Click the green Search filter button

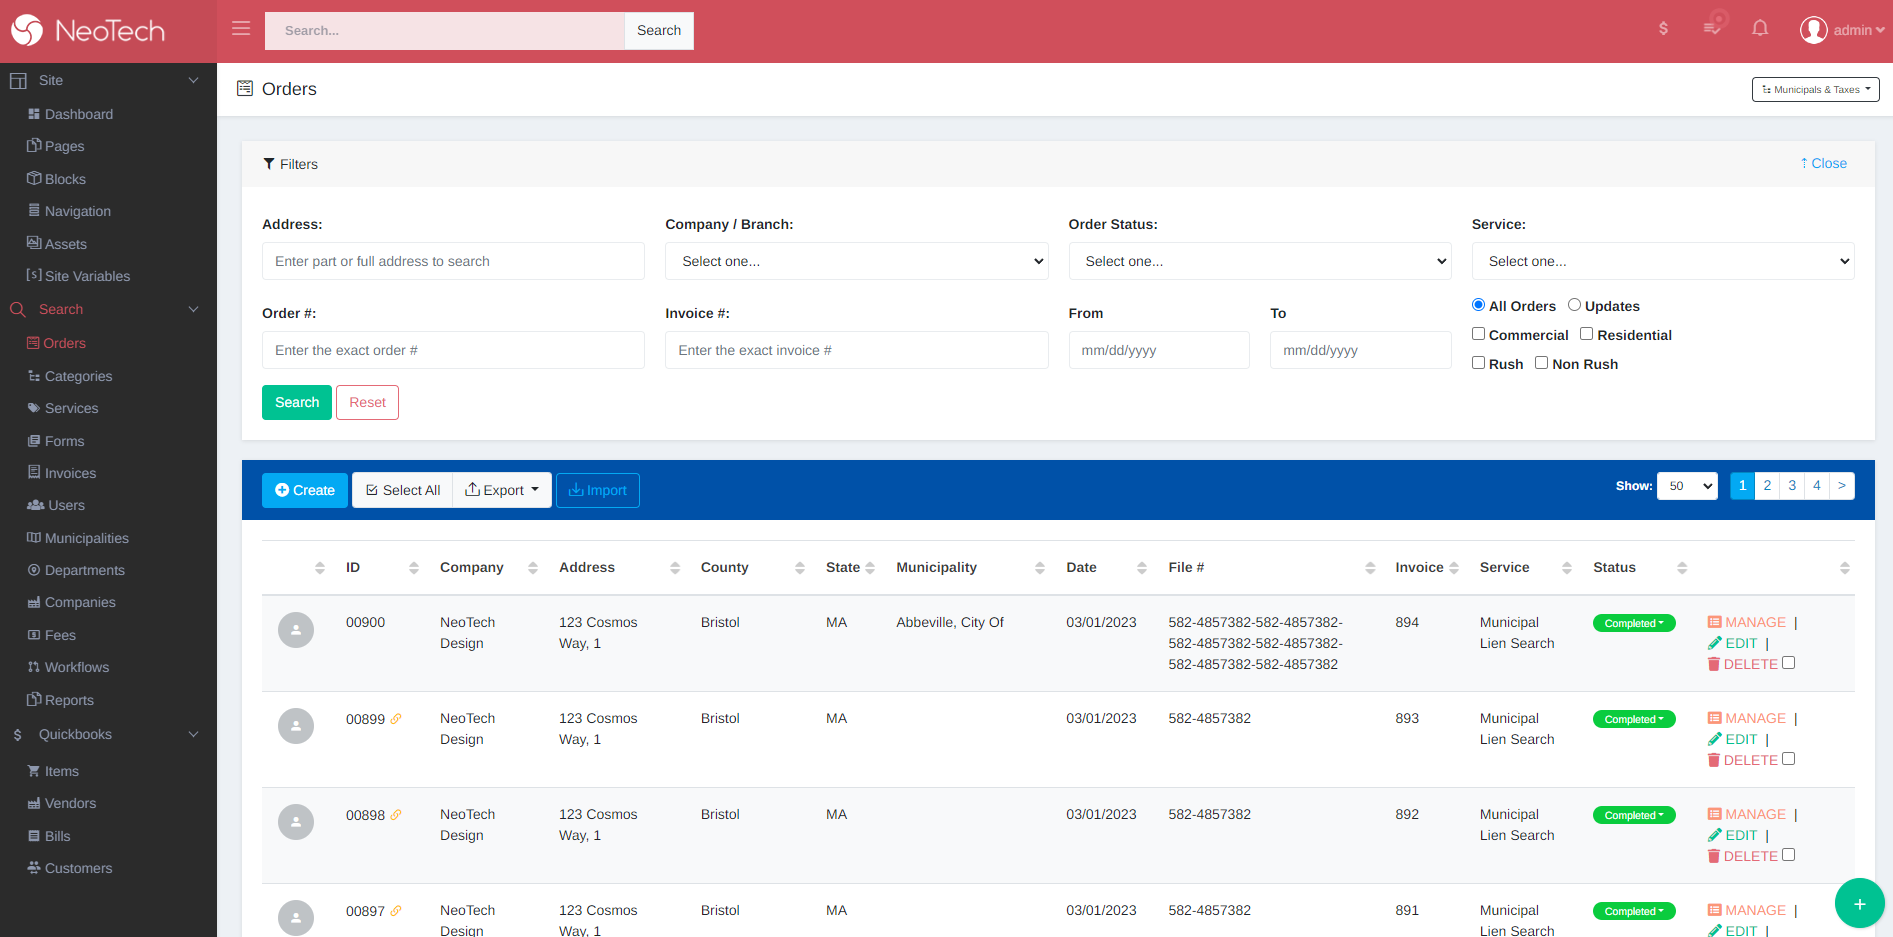point(297,402)
